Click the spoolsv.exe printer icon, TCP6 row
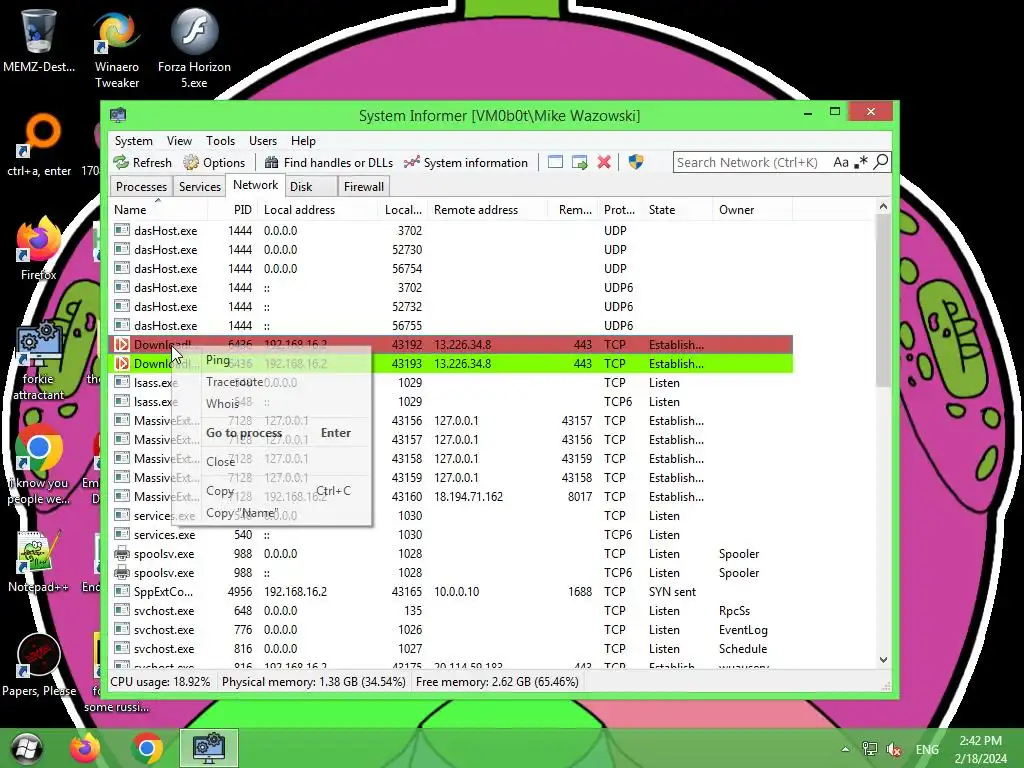1024x768 pixels. click(121, 573)
